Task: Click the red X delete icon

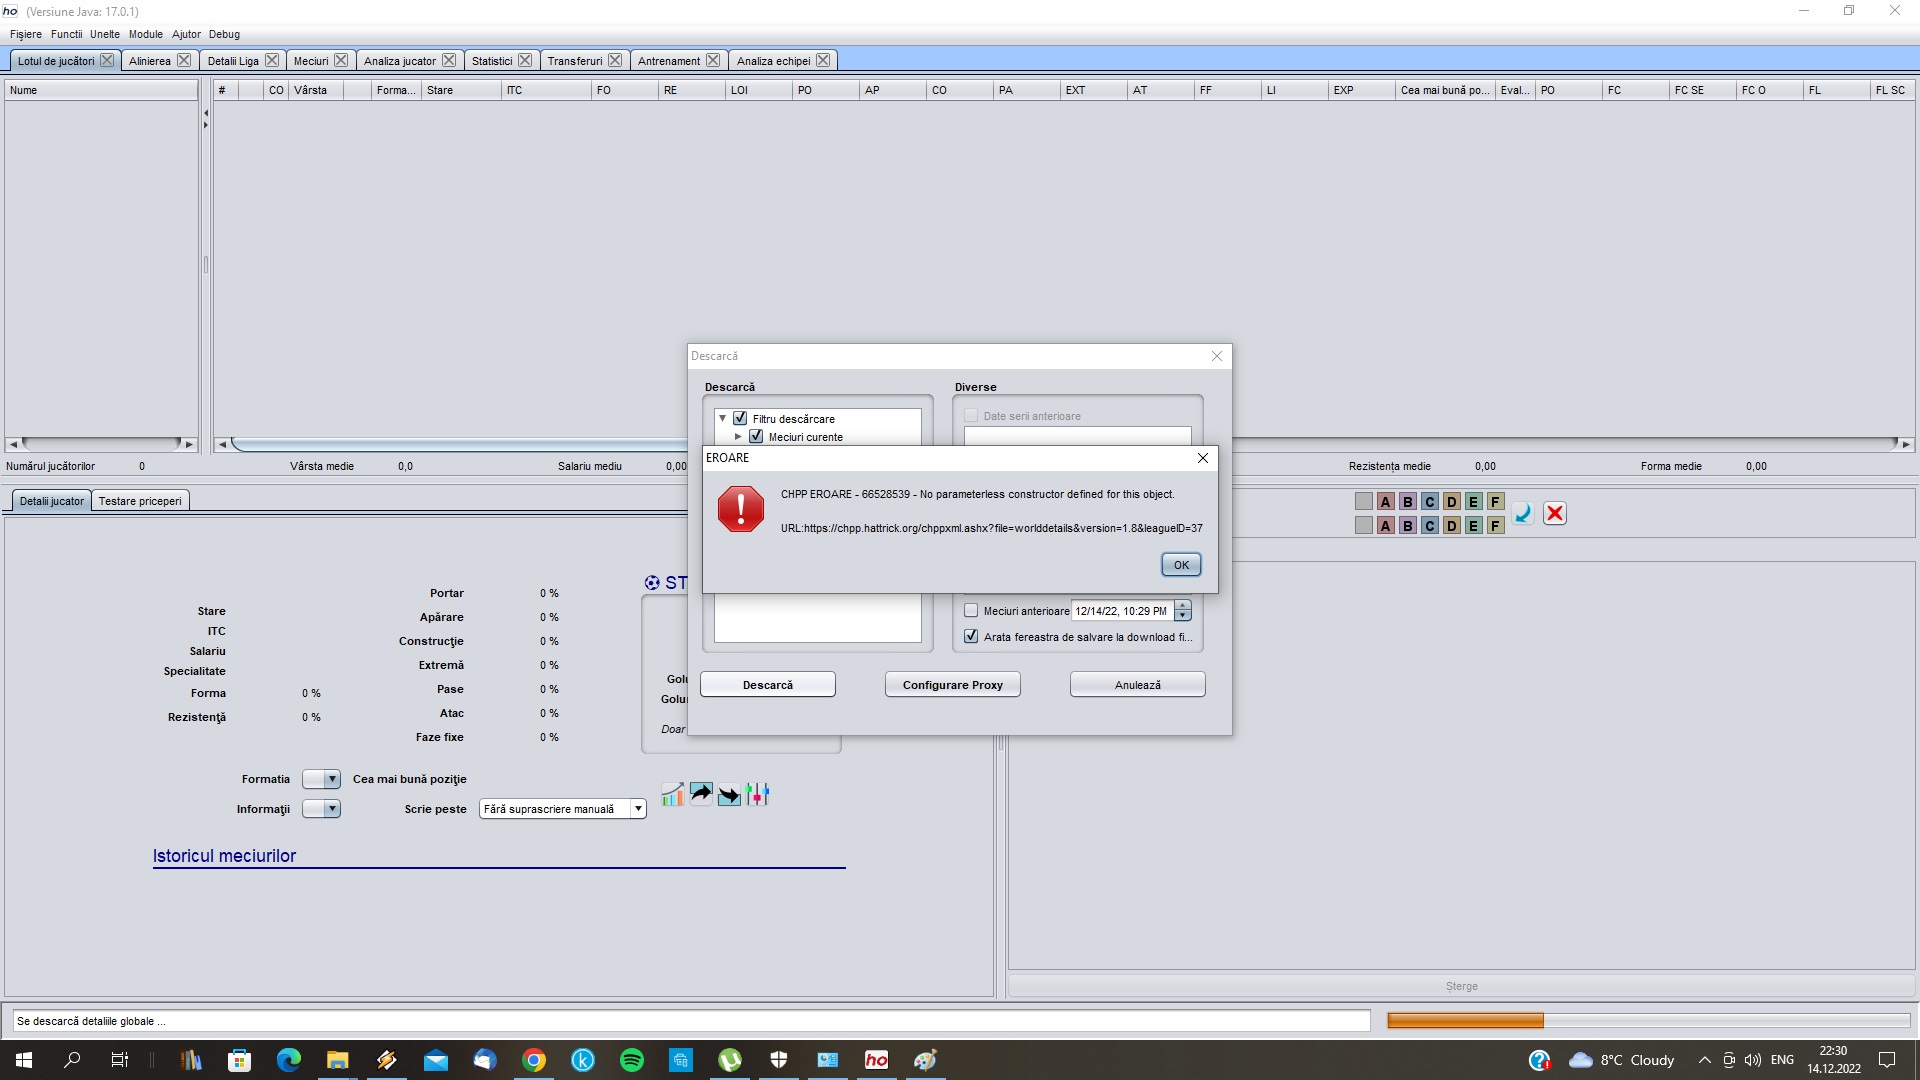Action: click(1555, 513)
